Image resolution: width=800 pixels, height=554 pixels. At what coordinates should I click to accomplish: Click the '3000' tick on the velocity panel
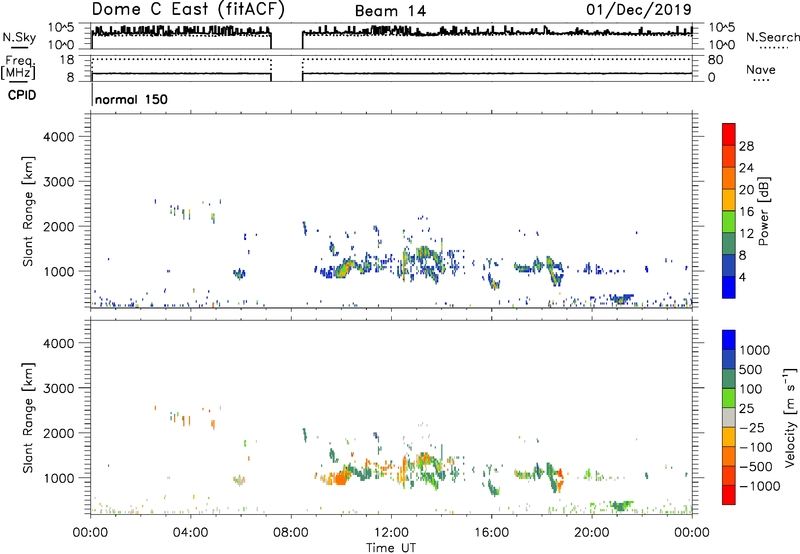[x=58, y=388]
